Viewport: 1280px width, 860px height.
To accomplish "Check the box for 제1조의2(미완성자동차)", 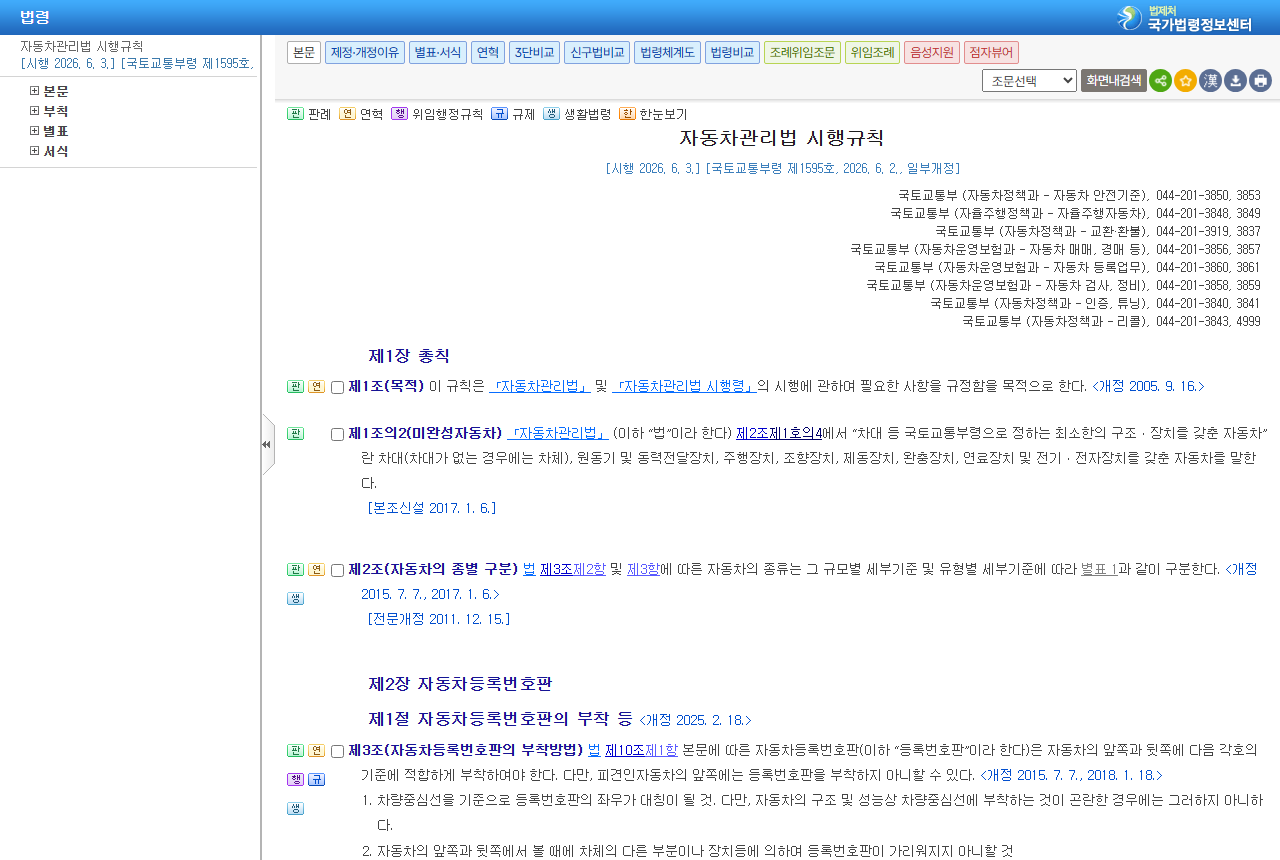I will click(x=337, y=435).
